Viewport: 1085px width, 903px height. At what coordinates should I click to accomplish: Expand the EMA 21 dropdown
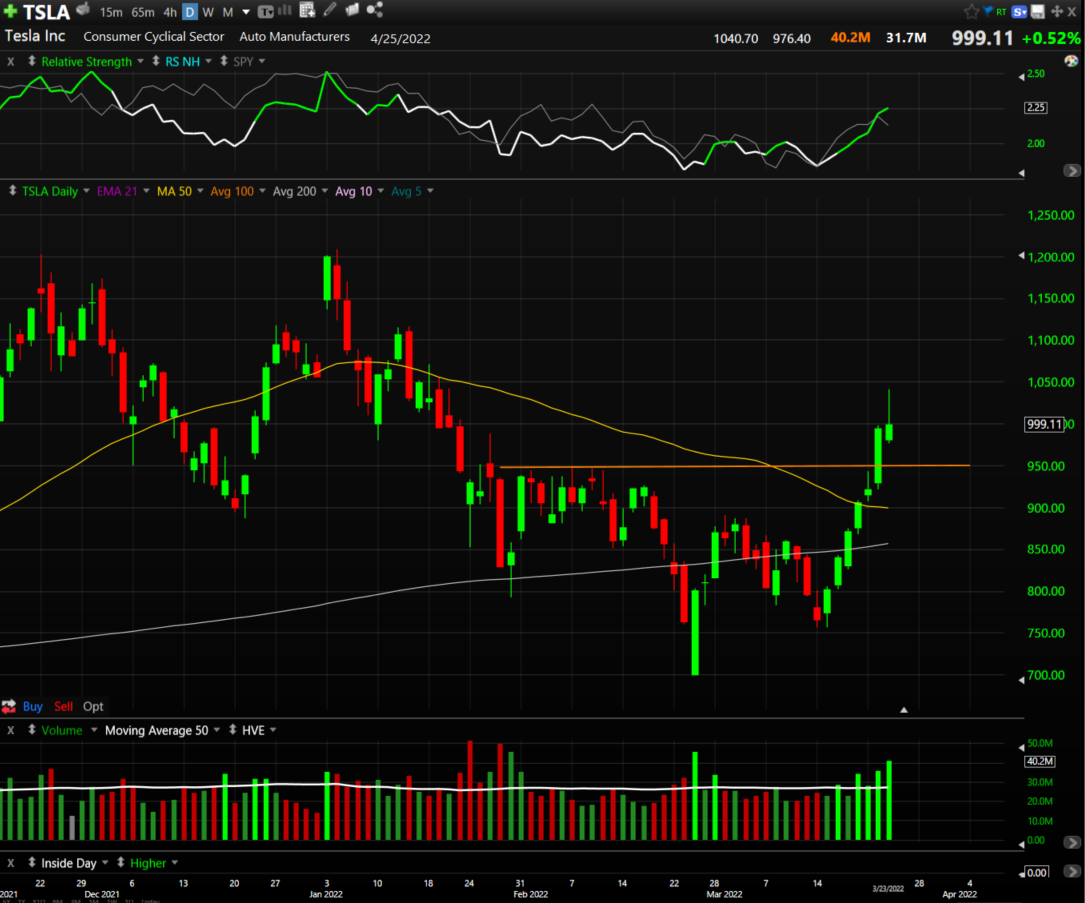[x=146, y=190]
